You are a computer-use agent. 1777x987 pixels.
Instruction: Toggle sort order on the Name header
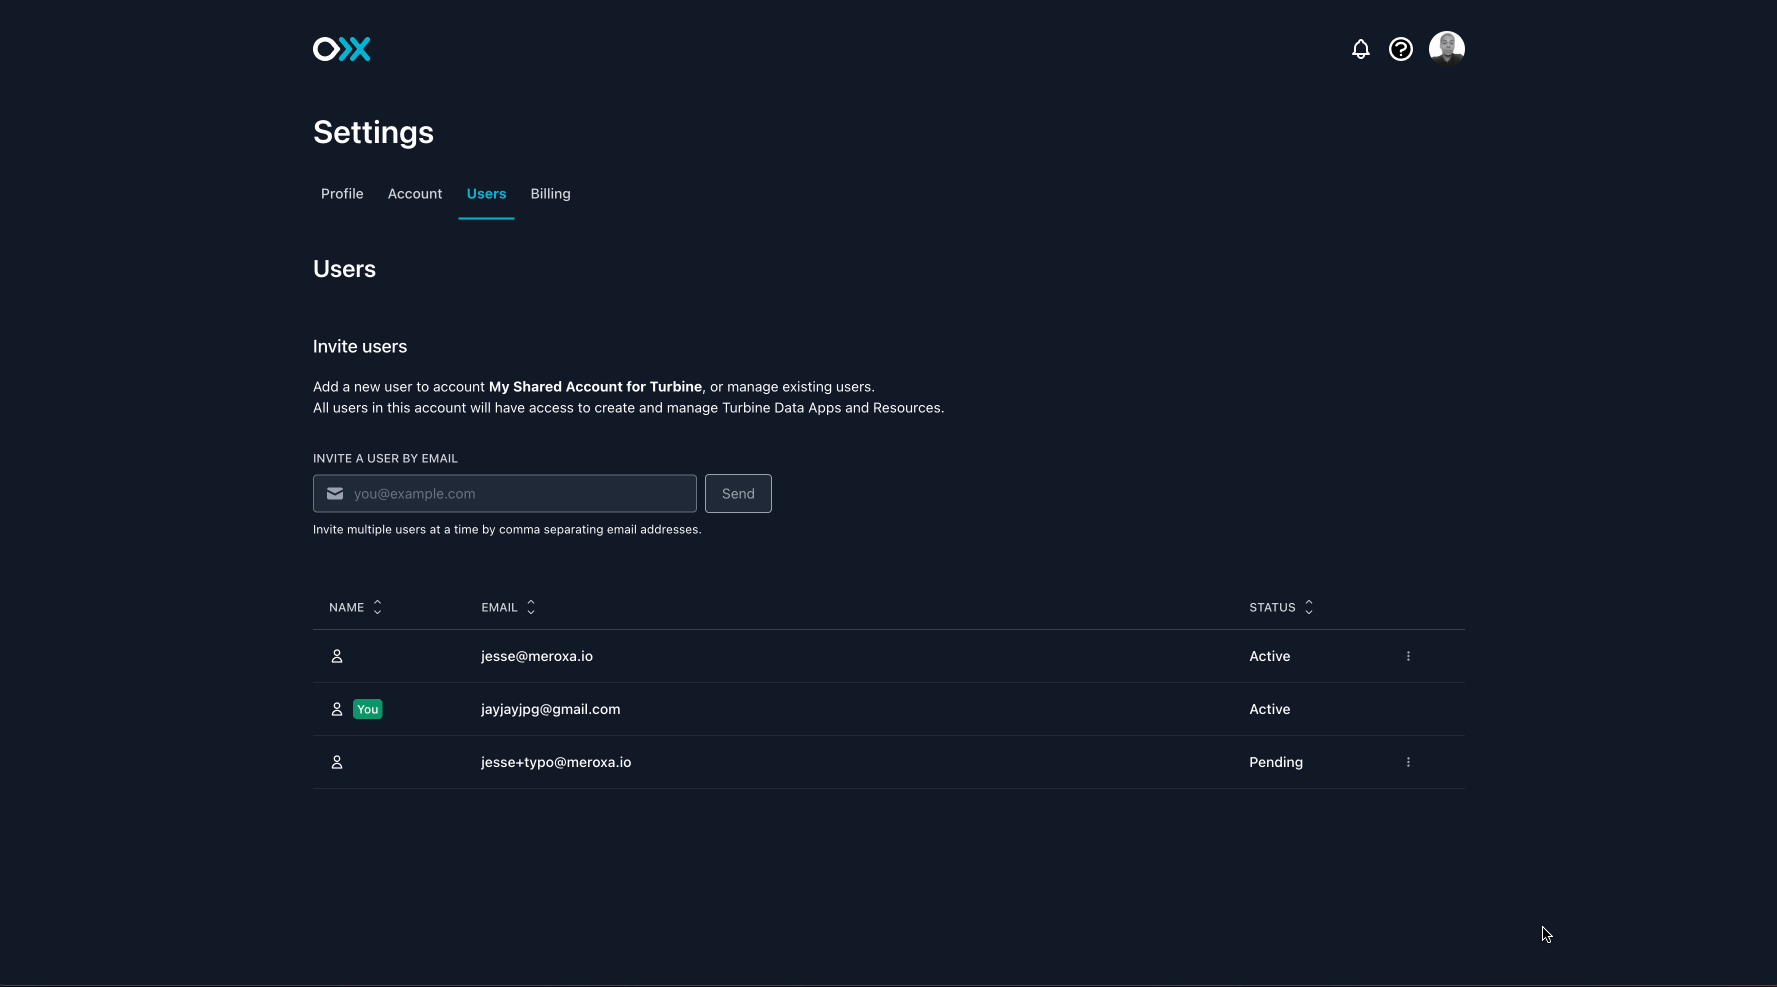pyautogui.click(x=377, y=607)
